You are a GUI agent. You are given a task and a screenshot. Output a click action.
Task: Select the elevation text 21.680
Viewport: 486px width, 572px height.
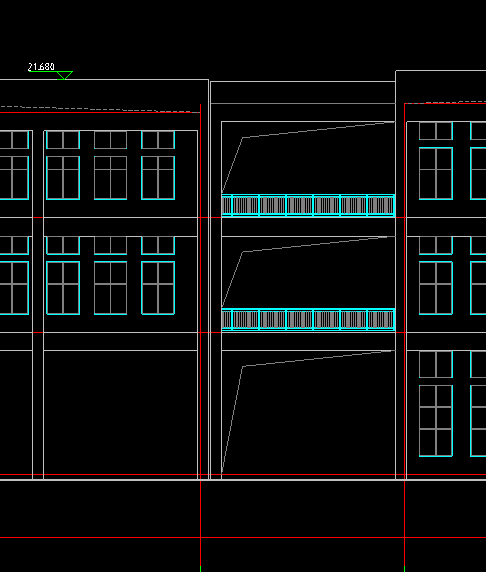point(41,67)
